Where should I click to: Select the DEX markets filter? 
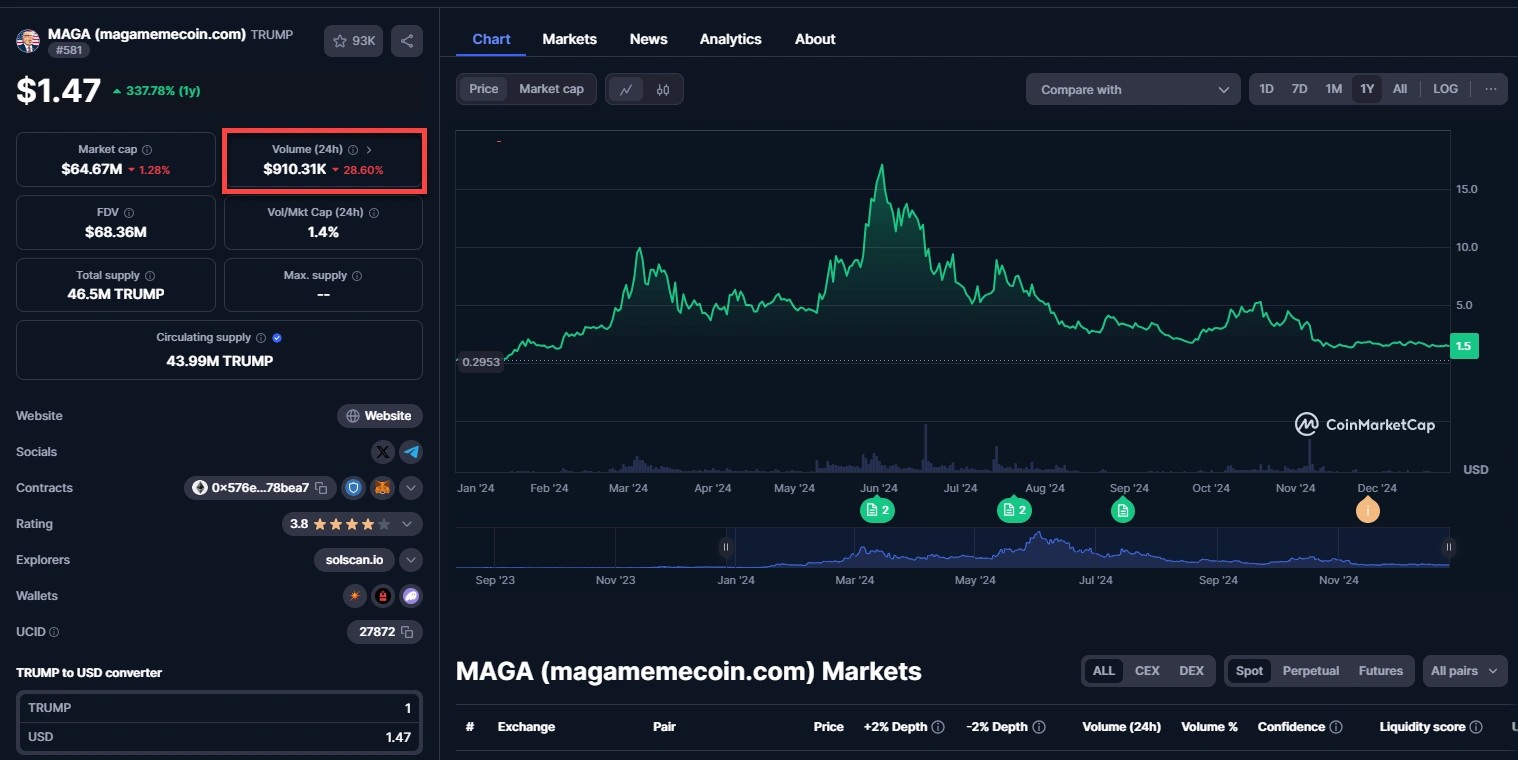pyautogui.click(x=1191, y=671)
